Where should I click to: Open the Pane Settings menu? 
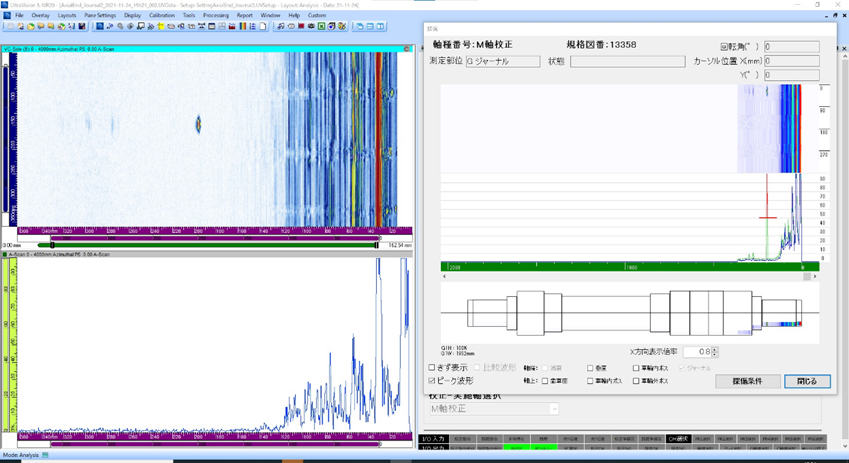(100, 15)
